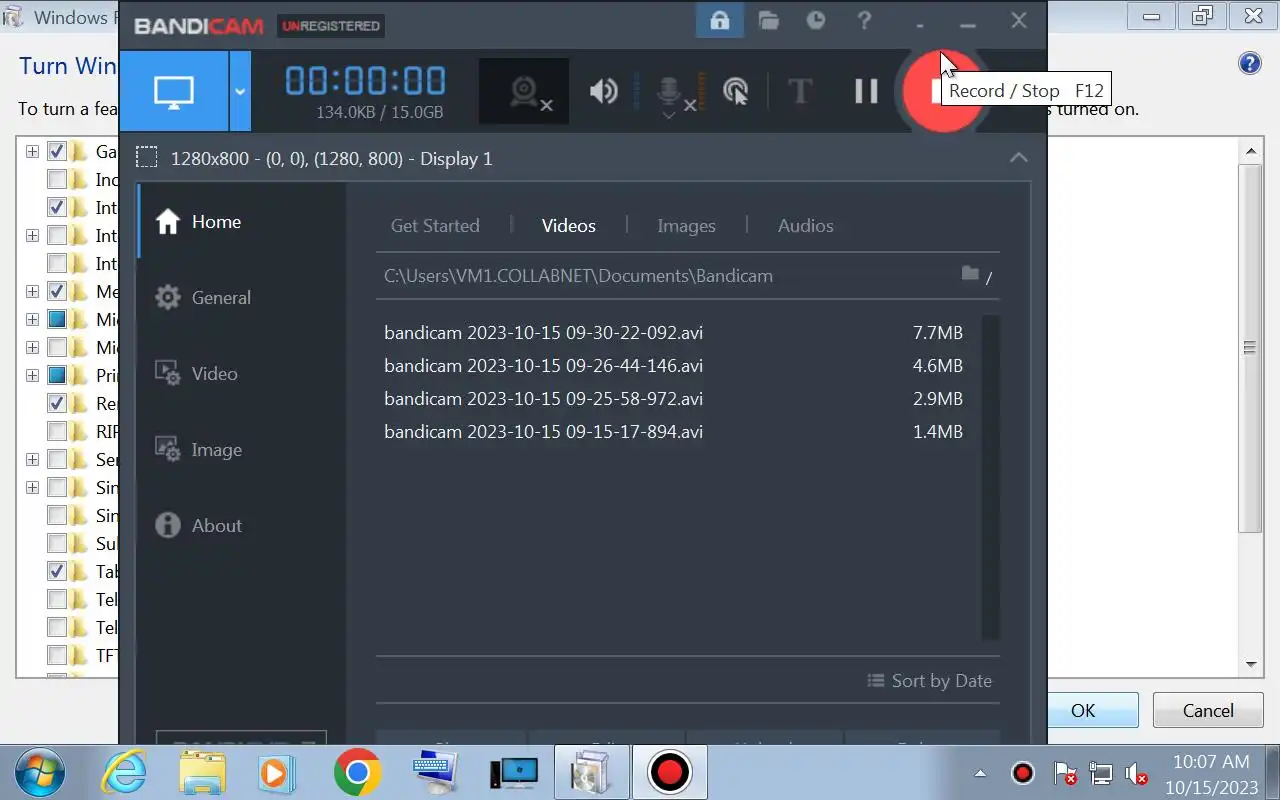Open the Home section in sidebar
The width and height of the screenshot is (1280, 800).
[x=240, y=222]
